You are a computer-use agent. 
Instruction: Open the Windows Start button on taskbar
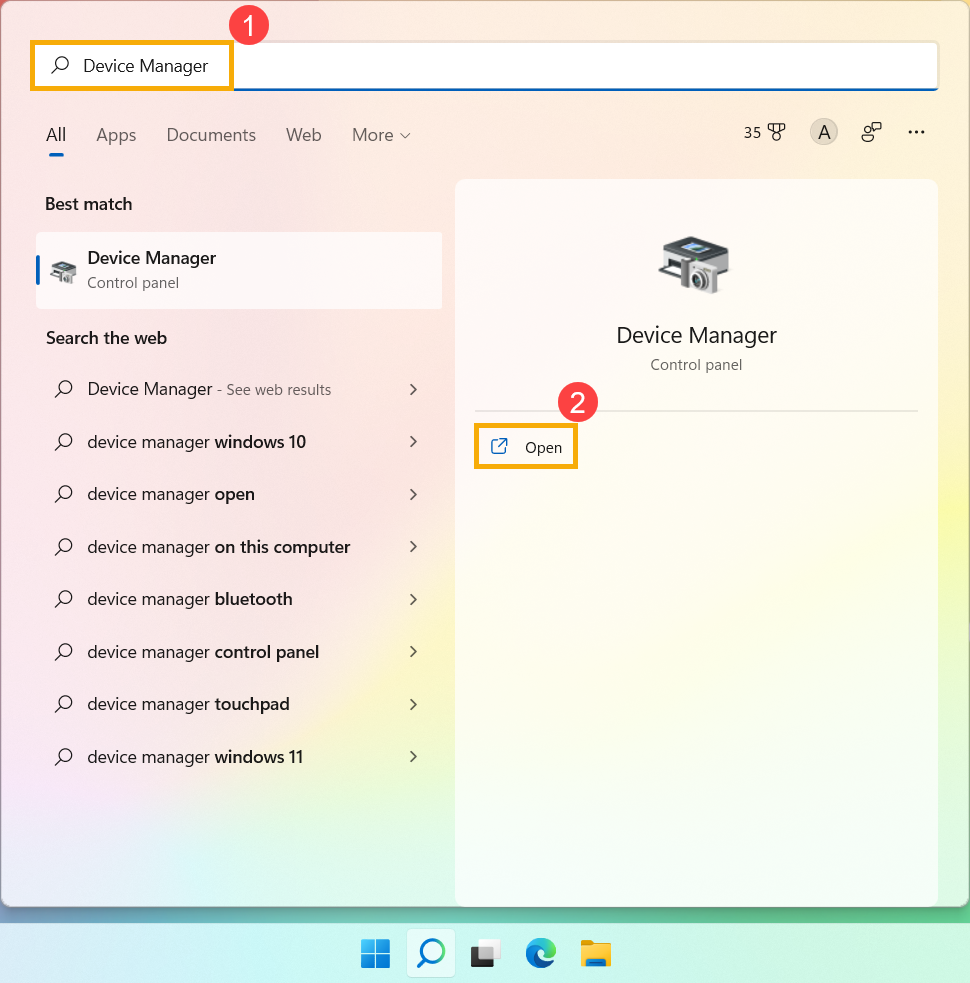point(376,954)
